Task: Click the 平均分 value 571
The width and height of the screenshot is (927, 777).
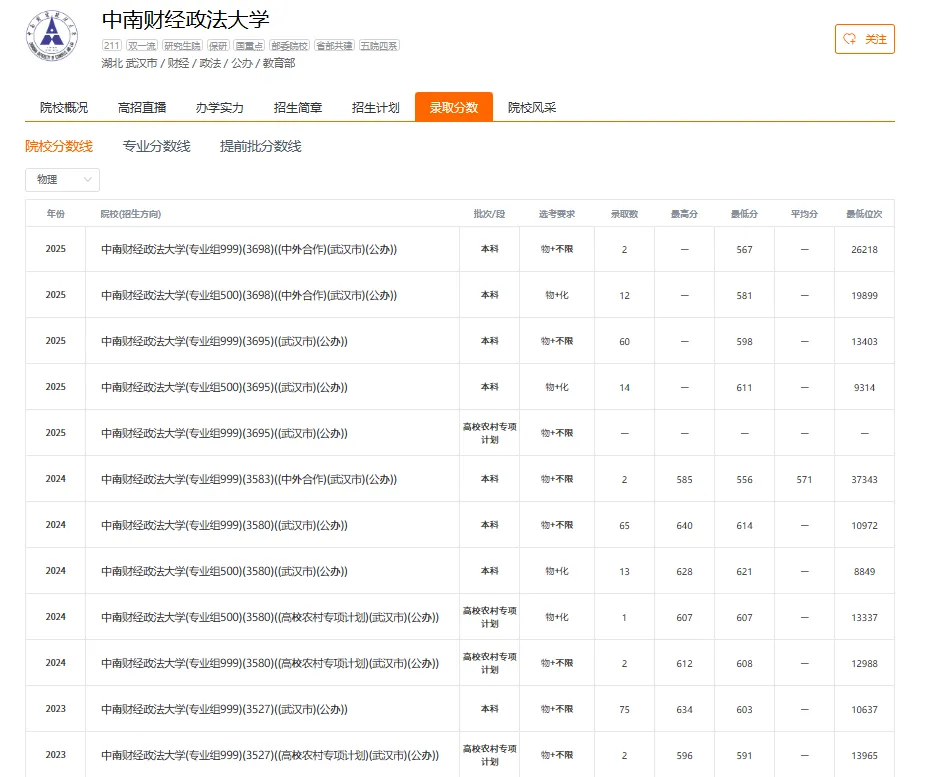Action: pos(804,480)
